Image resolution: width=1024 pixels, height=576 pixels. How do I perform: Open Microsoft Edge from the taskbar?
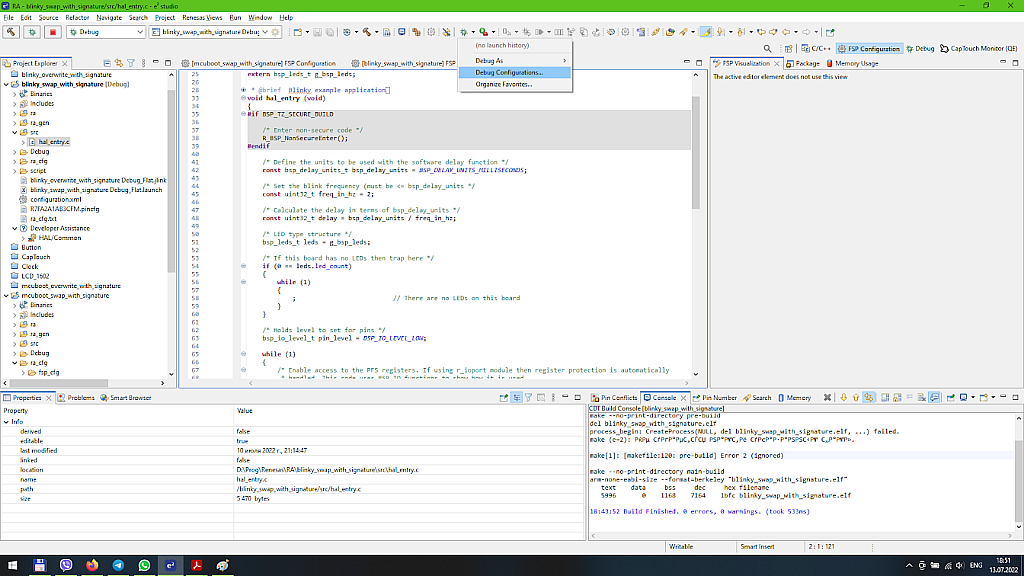[x=168, y=565]
